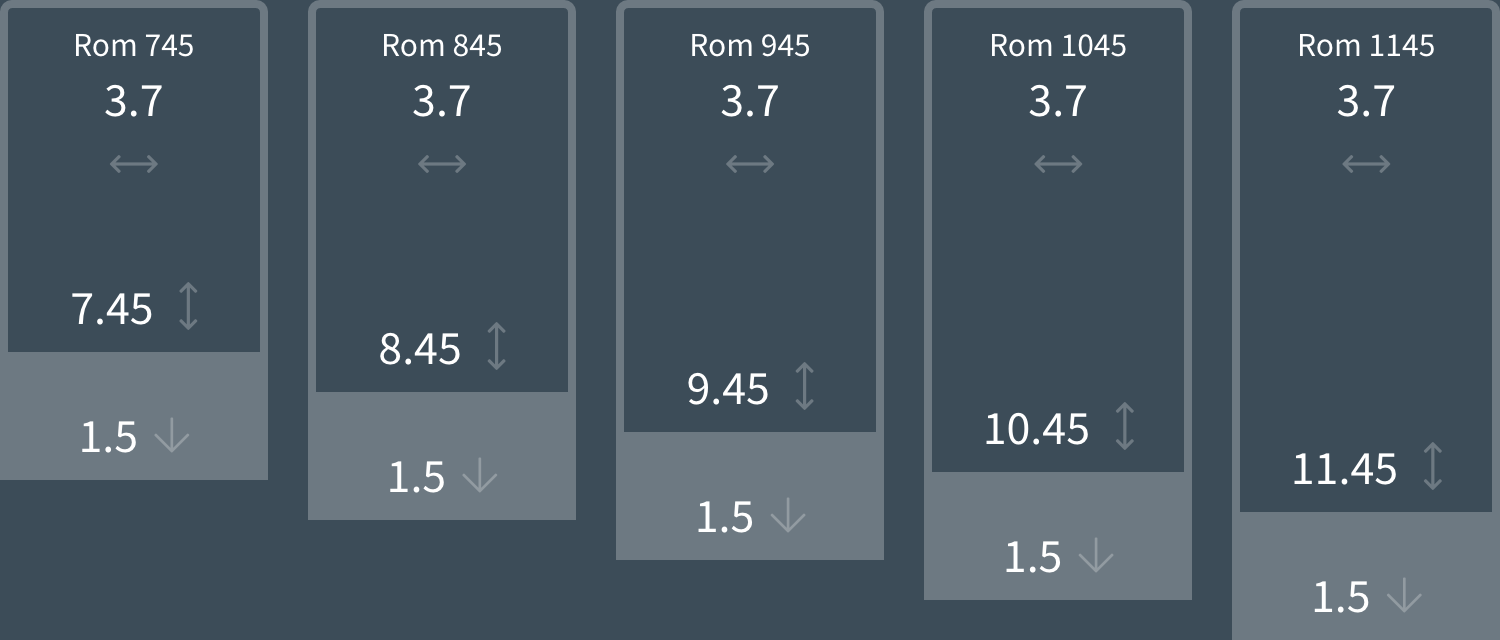The width and height of the screenshot is (1500, 640).
Task: Click the down arrow below Rom 845
Action: pyautogui.click(x=480, y=476)
